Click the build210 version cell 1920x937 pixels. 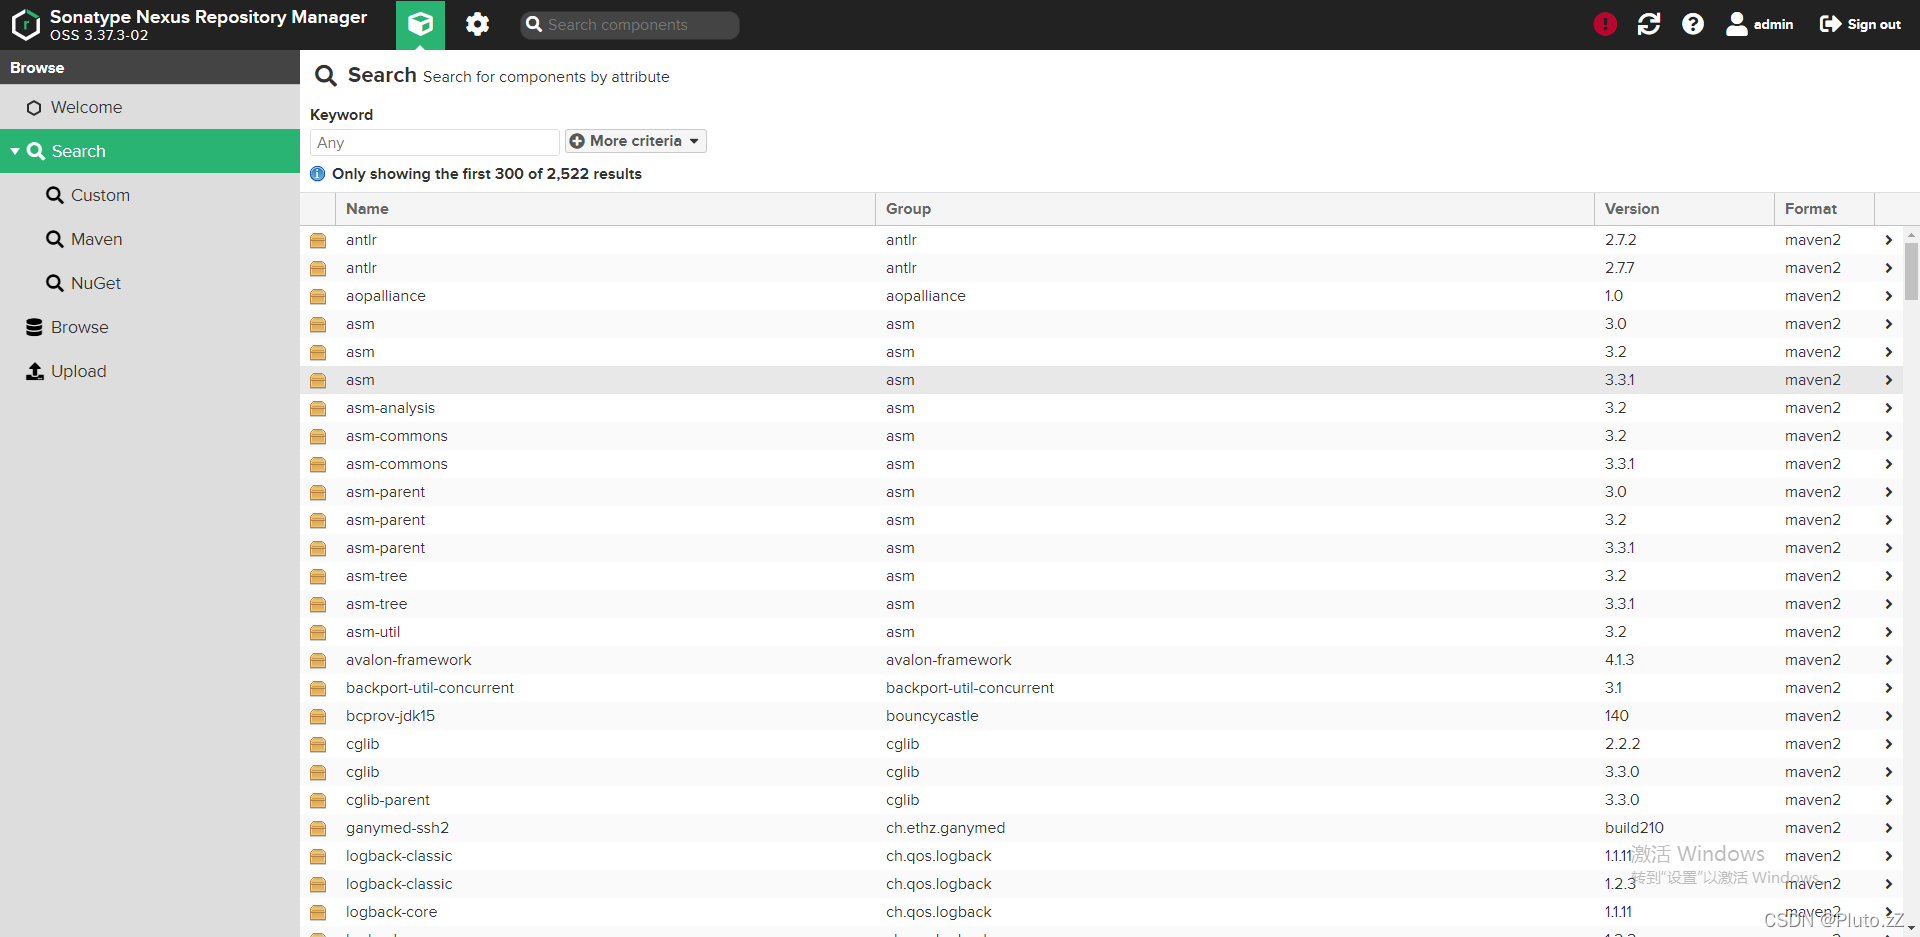tap(1634, 828)
